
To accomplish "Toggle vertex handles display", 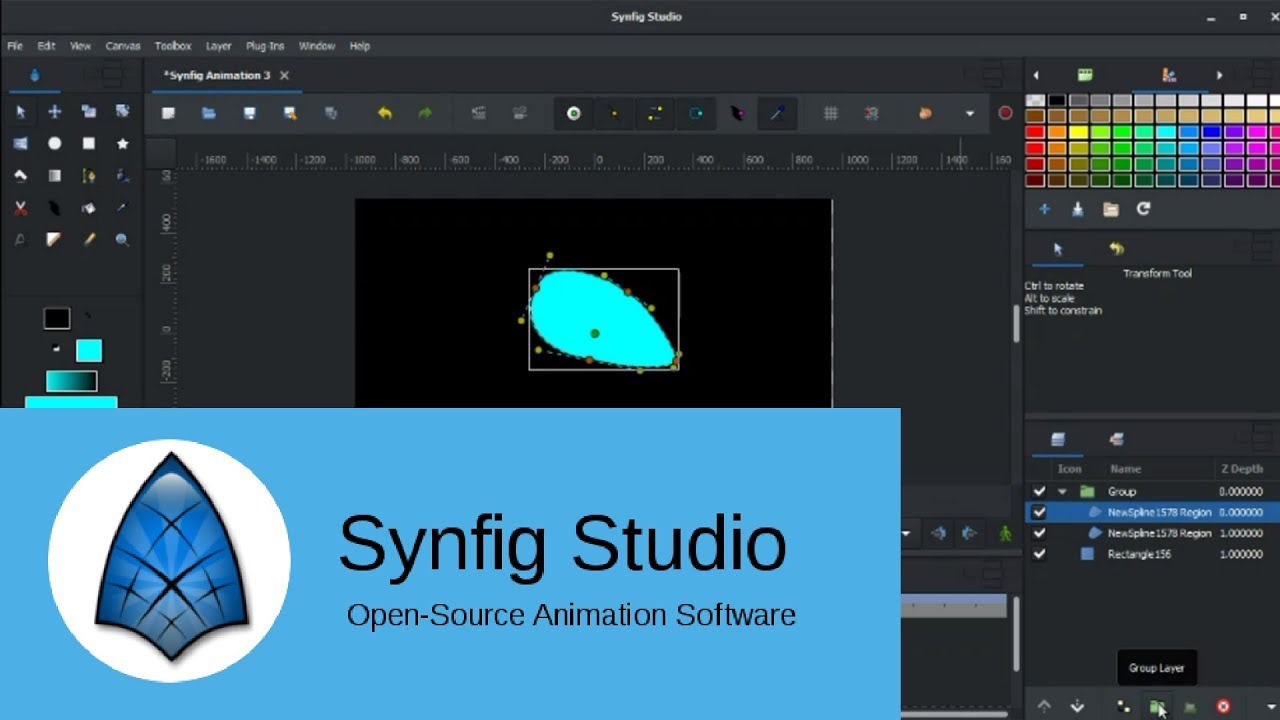I will pos(614,114).
